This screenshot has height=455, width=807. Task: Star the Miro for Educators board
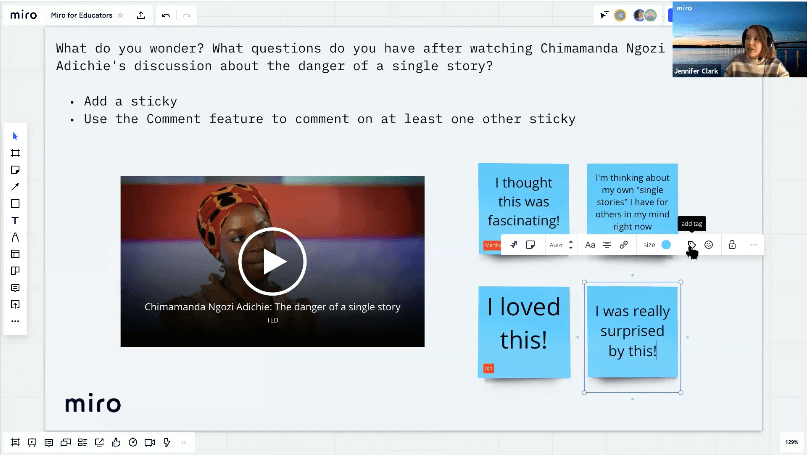pyautogui.click(x=120, y=15)
